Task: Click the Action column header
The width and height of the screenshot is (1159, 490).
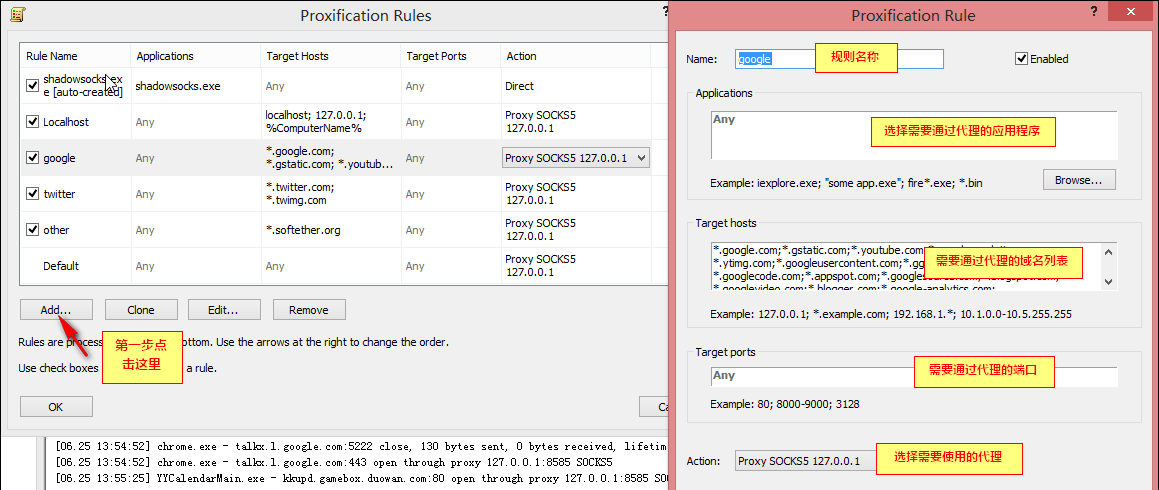Action: pyautogui.click(x=574, y=56)
